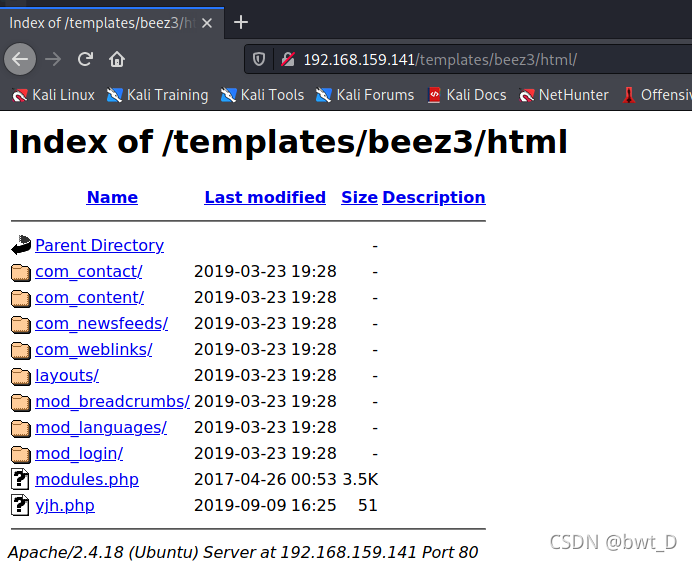Click unknown-file icon beside modules.php
The image size is (692, 562).
[20, 479]
